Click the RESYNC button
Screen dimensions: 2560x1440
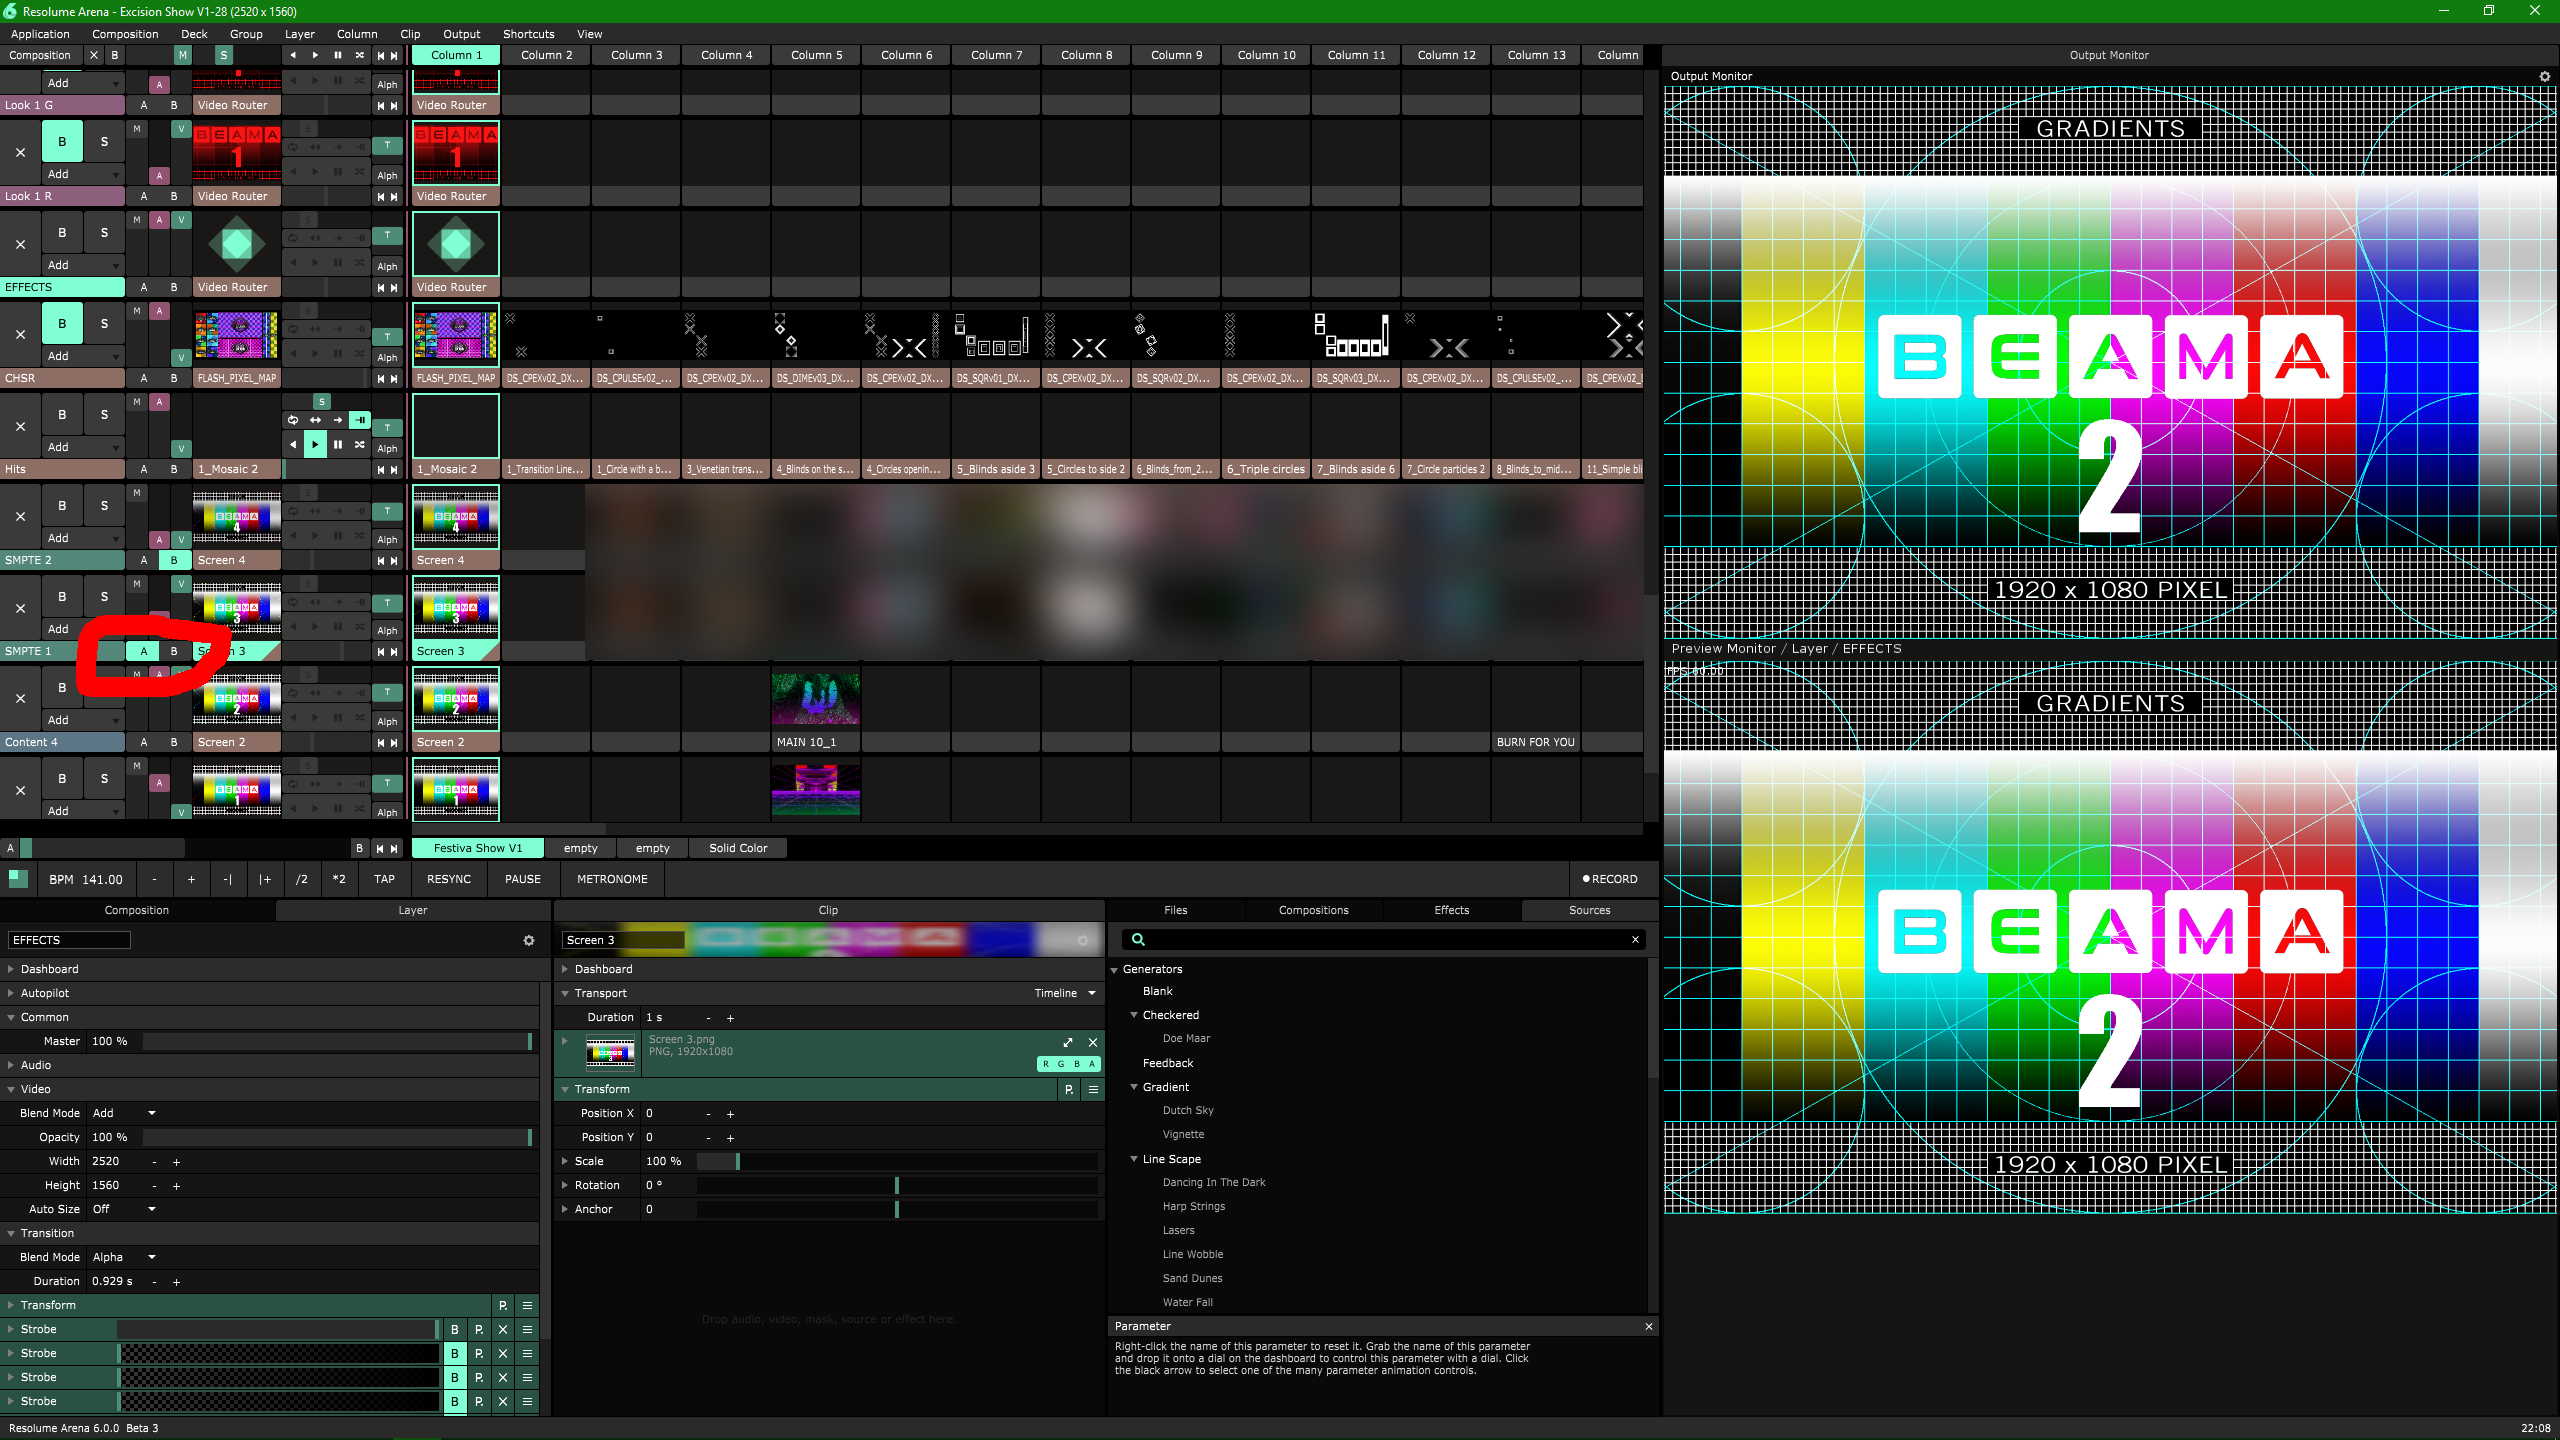(448, 879)
